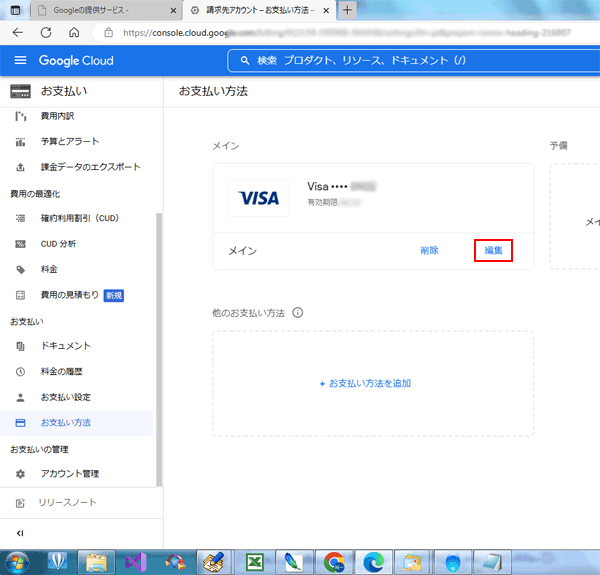
Task: Click the 予算とアラート icon
Action: 20,142
